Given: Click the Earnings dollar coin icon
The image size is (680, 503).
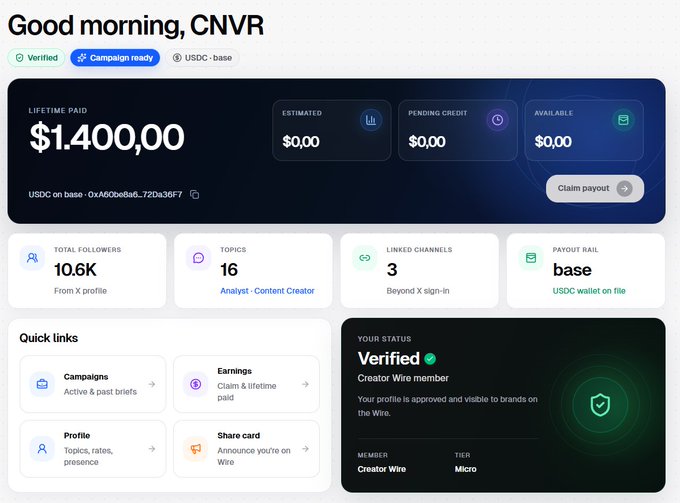Looking at the screenshot, I should click(196, 384).
